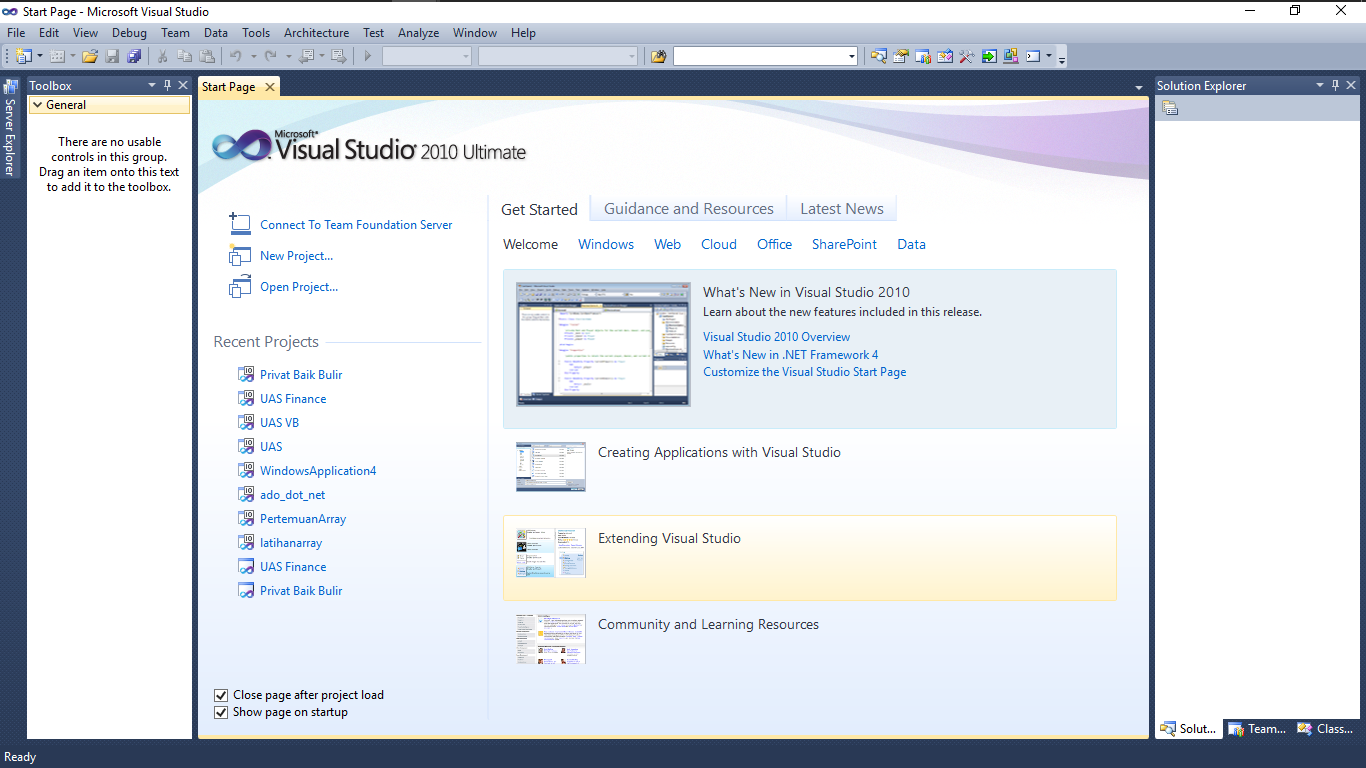Select the Cloud category link

tap(719, 244)
